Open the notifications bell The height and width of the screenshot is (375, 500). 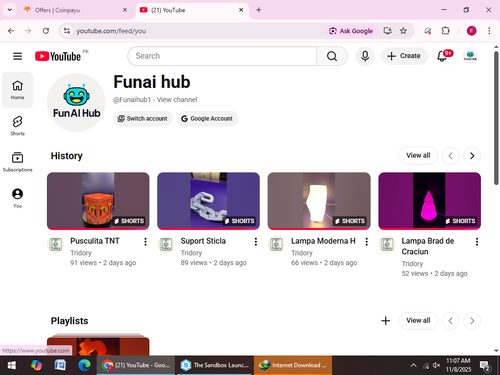coord(443,56)
